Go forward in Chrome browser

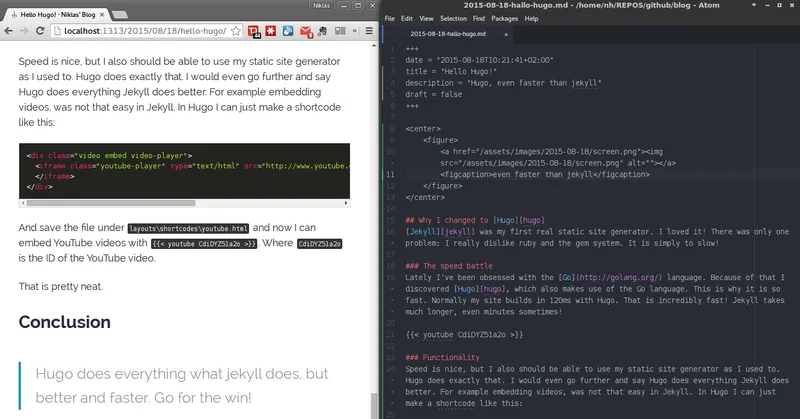[24, 31]
